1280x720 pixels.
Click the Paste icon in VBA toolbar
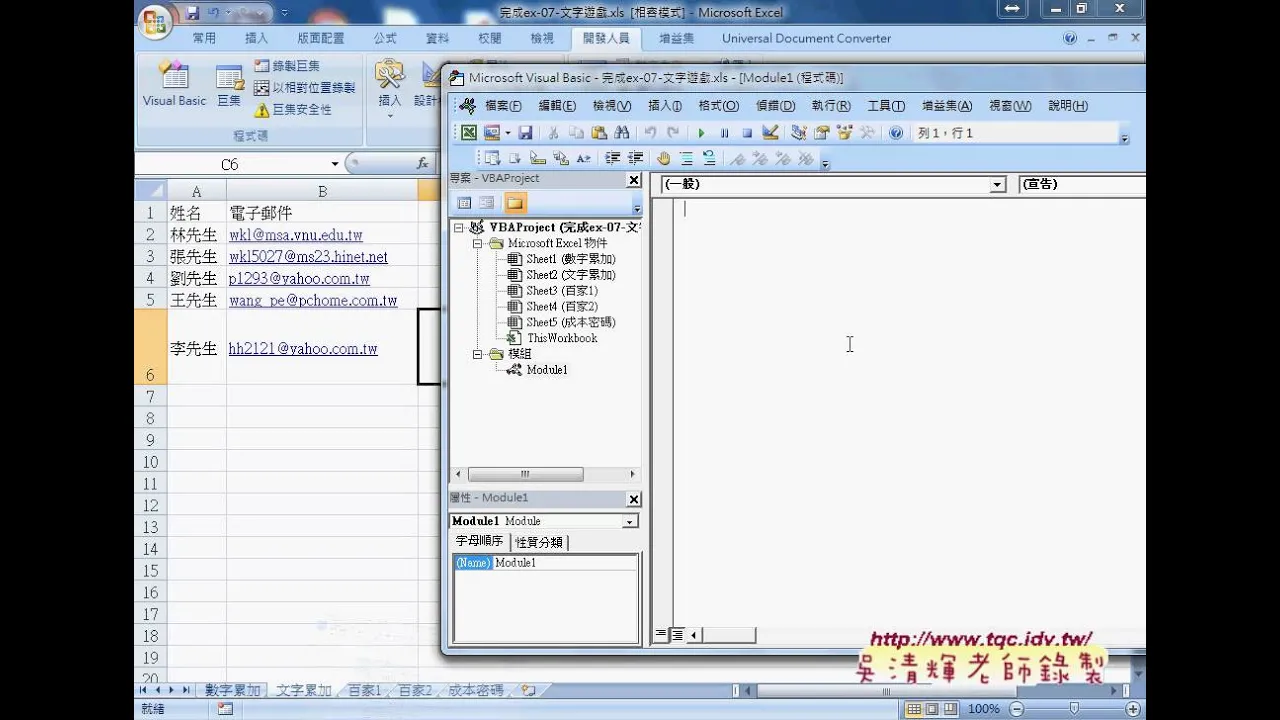coord(599,133)
